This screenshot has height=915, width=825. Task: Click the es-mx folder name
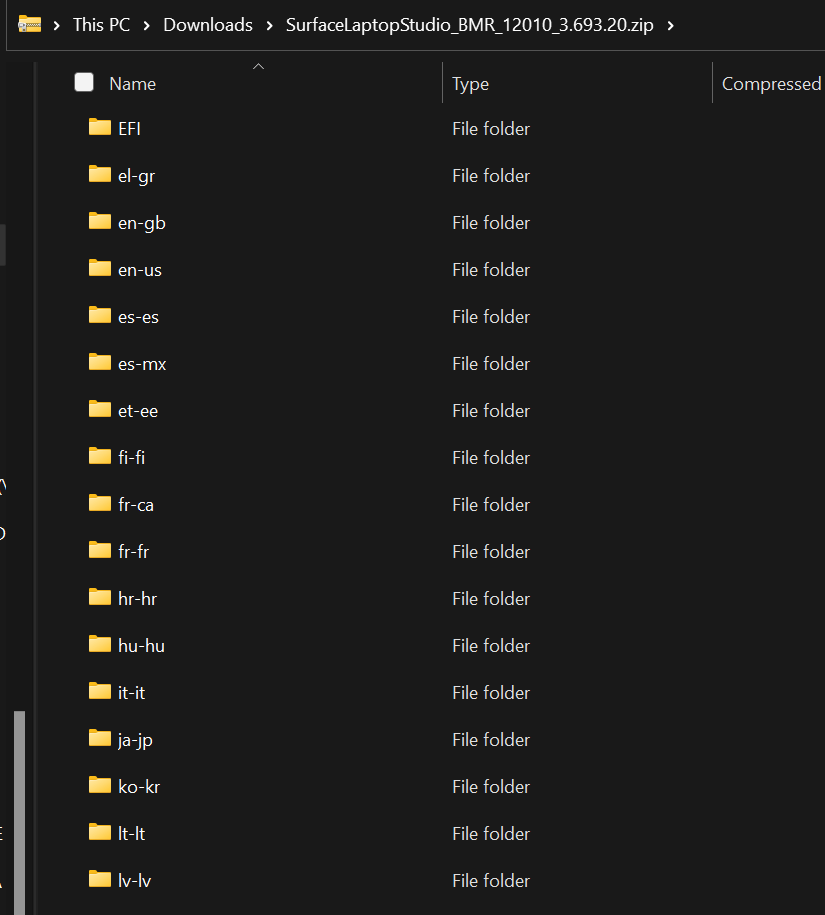142,364
